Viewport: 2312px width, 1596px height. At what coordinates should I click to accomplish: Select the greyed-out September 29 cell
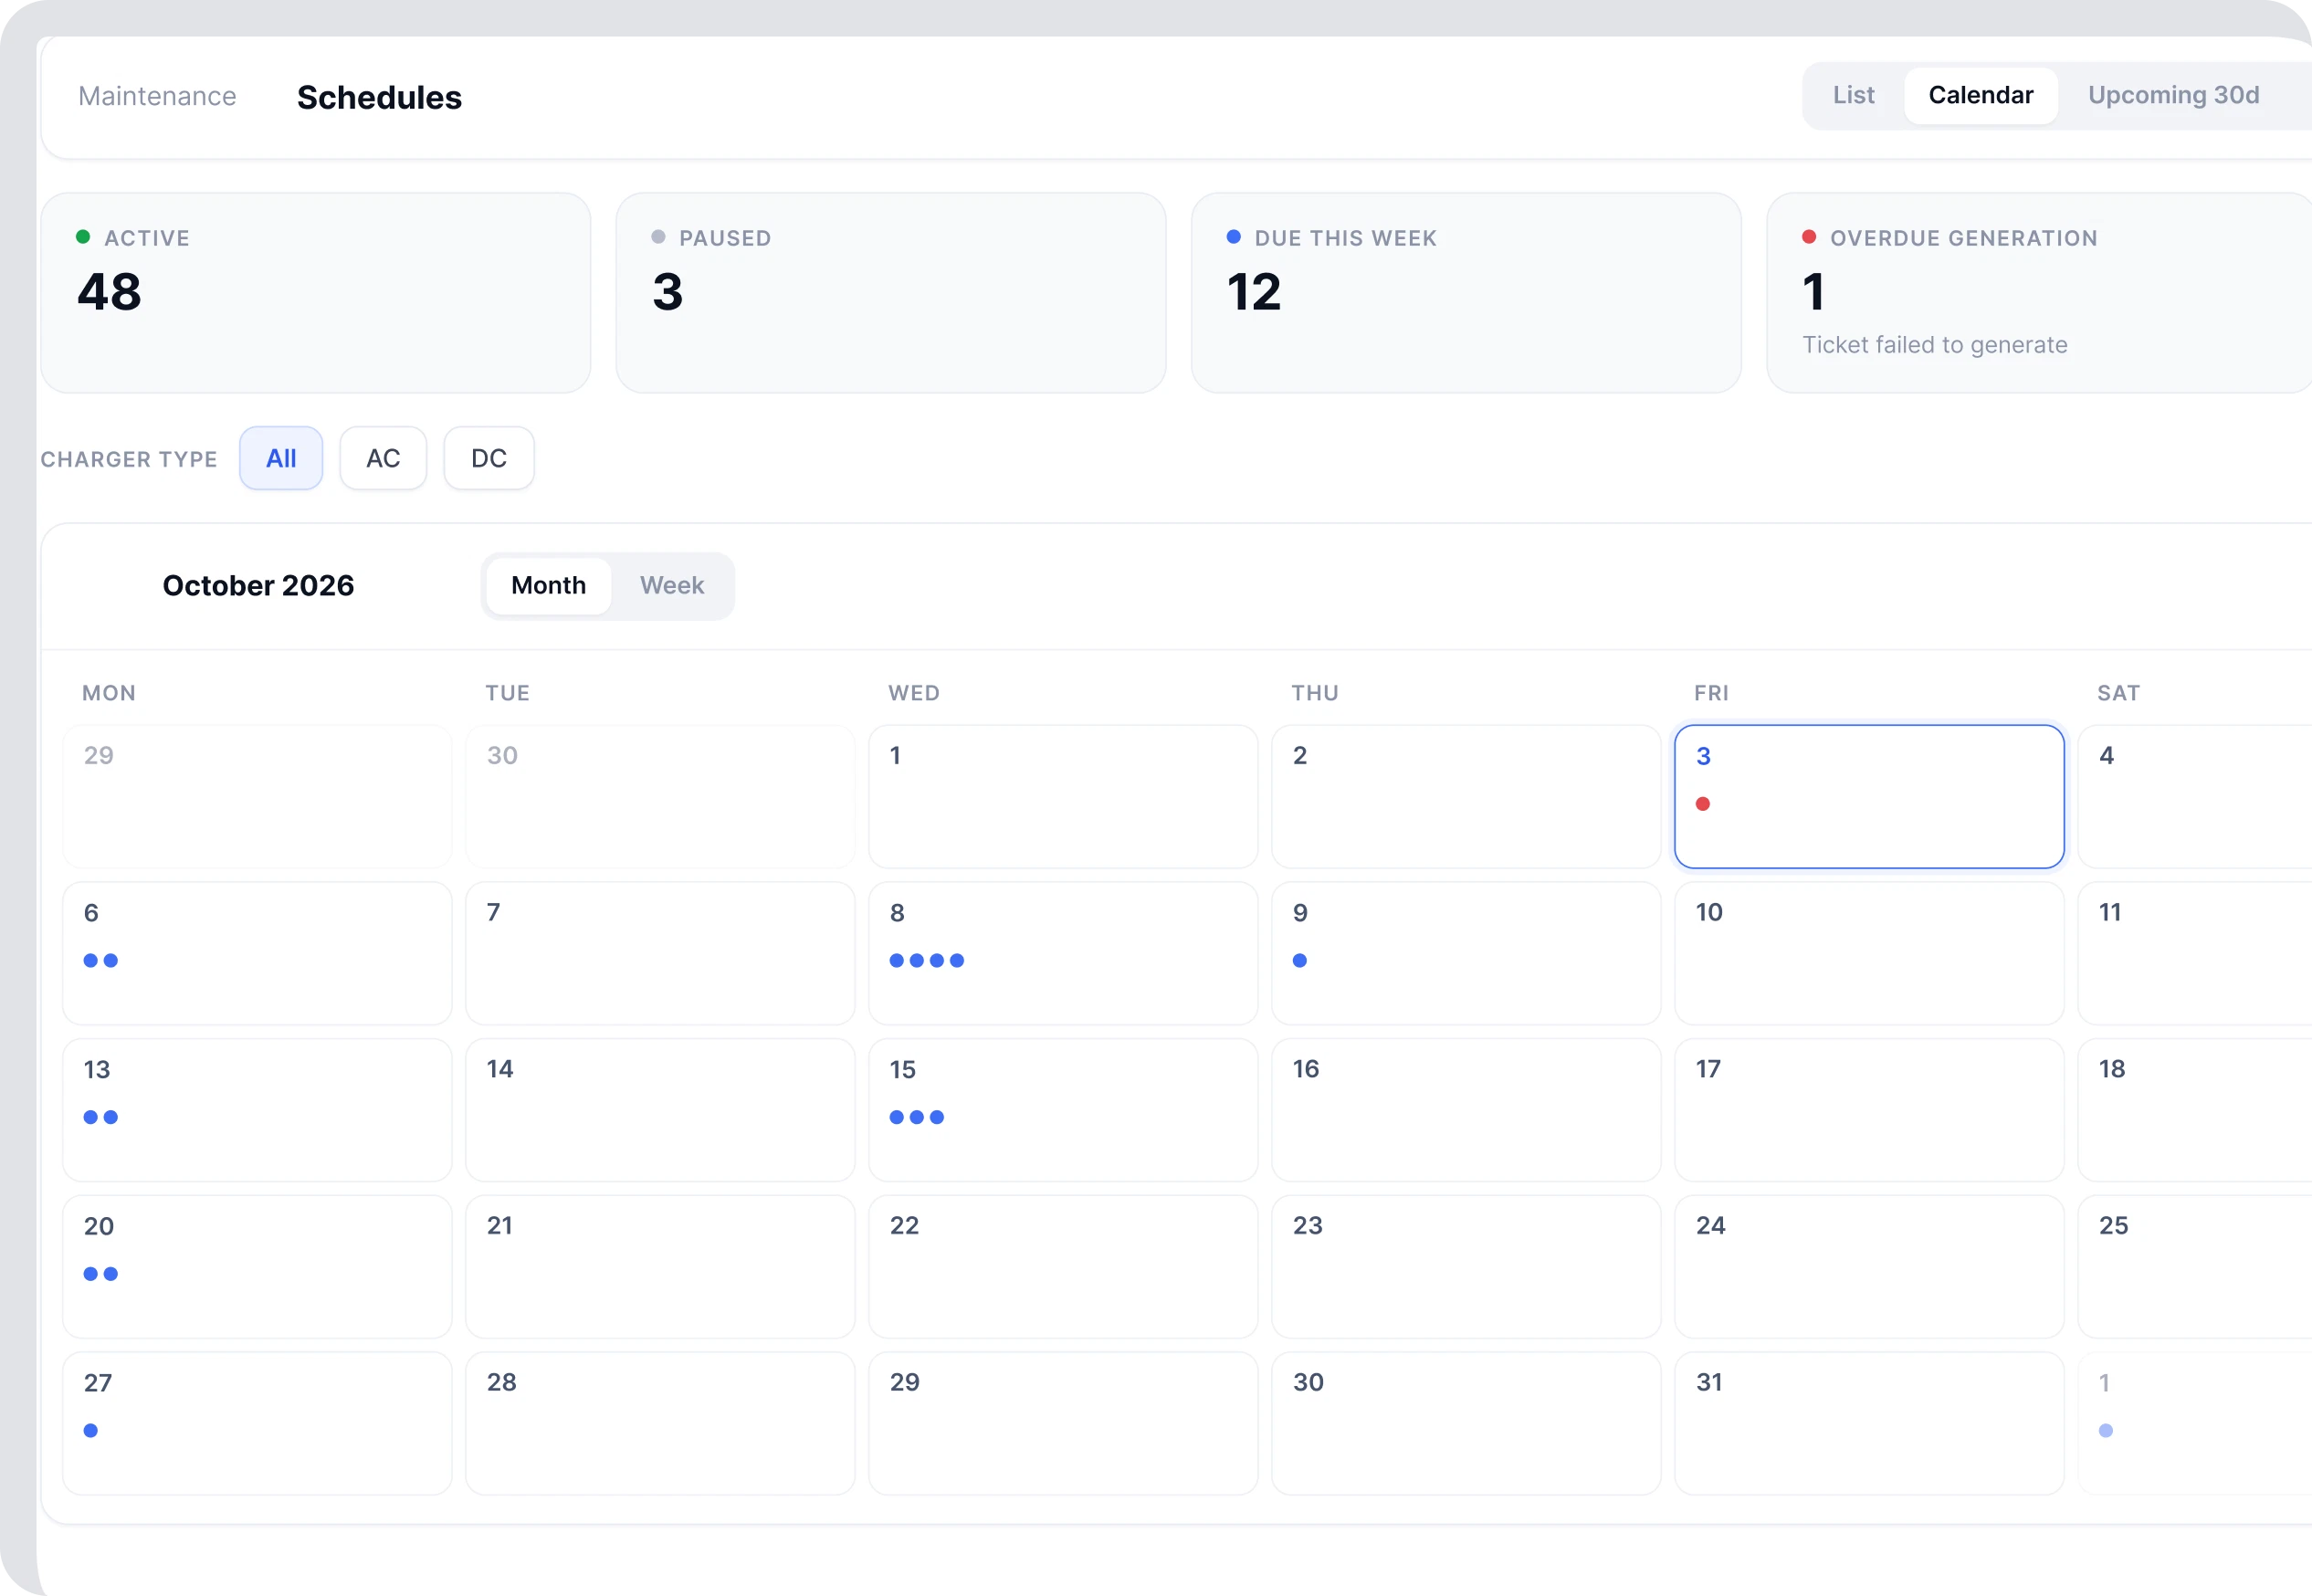point(257,797)
